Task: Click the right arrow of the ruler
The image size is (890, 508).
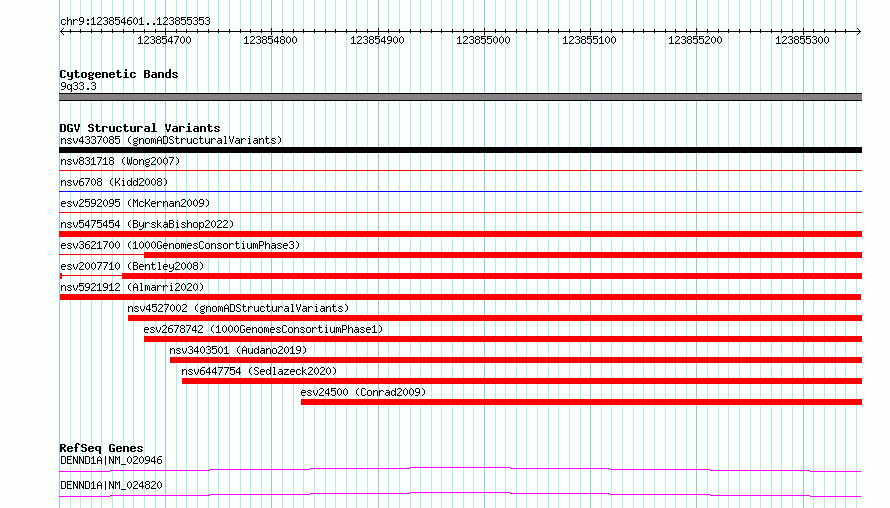Action: point(858,32)
